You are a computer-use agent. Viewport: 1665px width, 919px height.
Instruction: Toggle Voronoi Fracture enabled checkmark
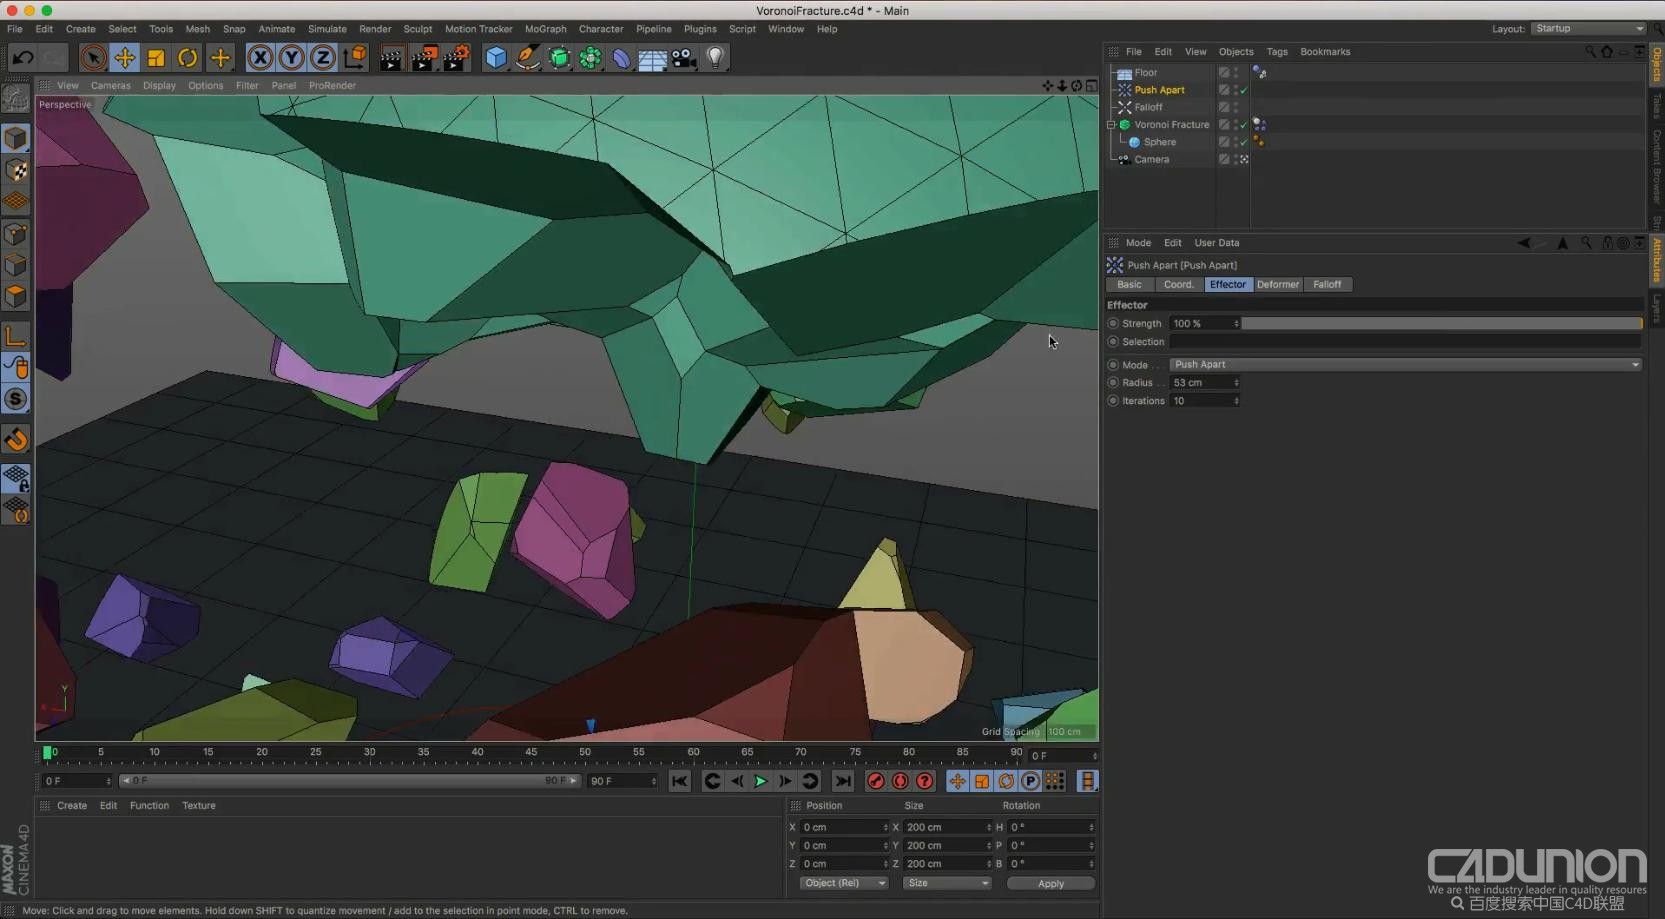coord(1244,125)
